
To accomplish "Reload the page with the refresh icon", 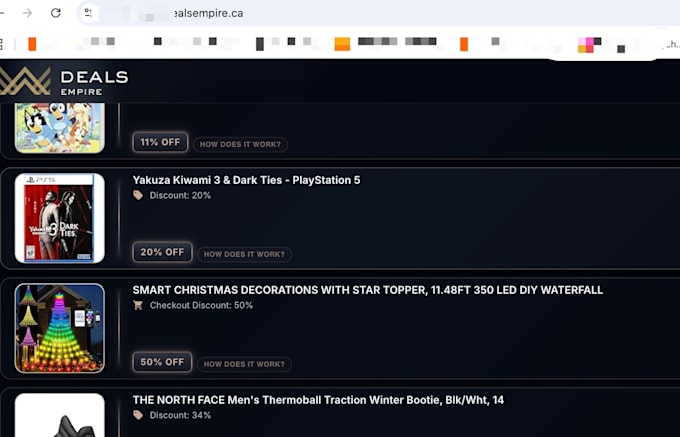I will [56, 13].
